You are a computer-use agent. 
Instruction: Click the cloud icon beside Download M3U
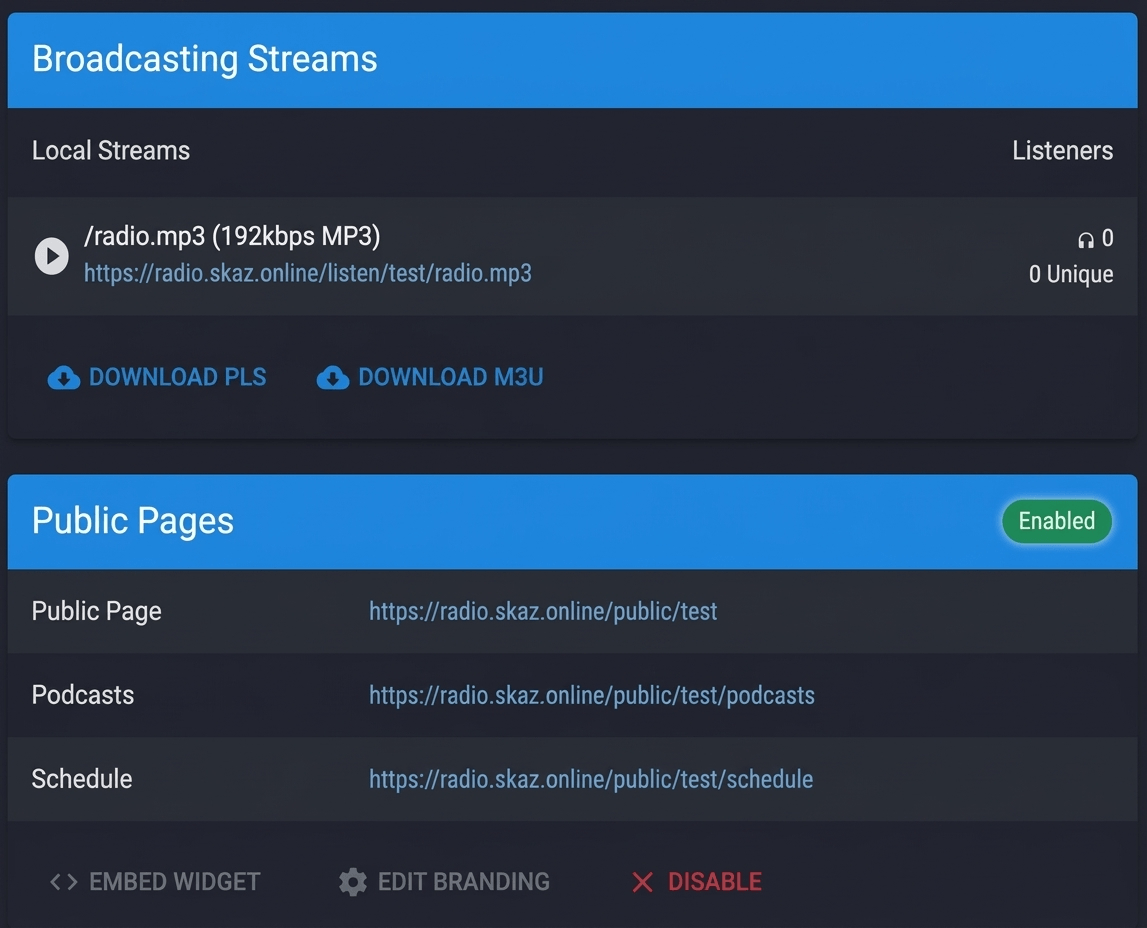tap(333, 378)
